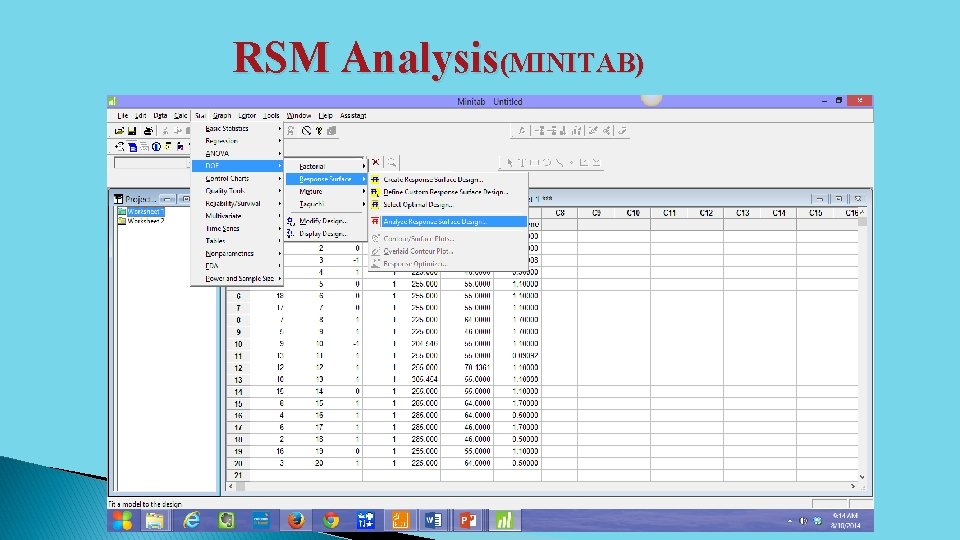Open PowerPoint from taskbar

(x=468, y=520)
